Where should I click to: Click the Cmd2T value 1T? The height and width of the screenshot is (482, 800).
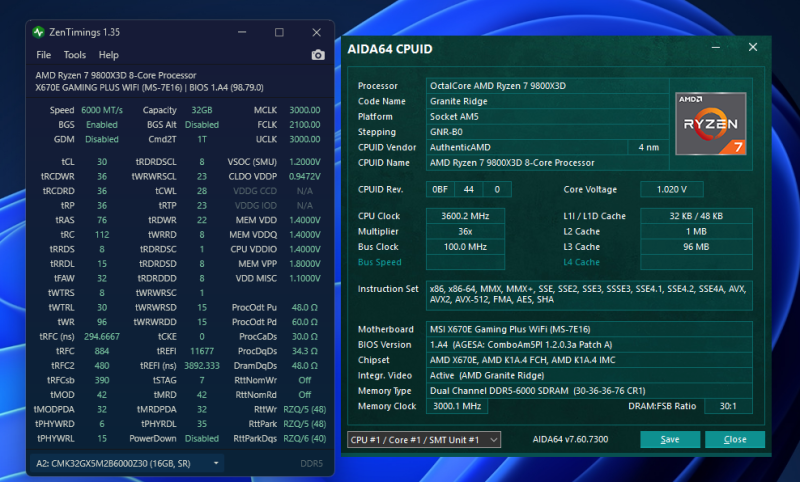click(x=202, y=139)
